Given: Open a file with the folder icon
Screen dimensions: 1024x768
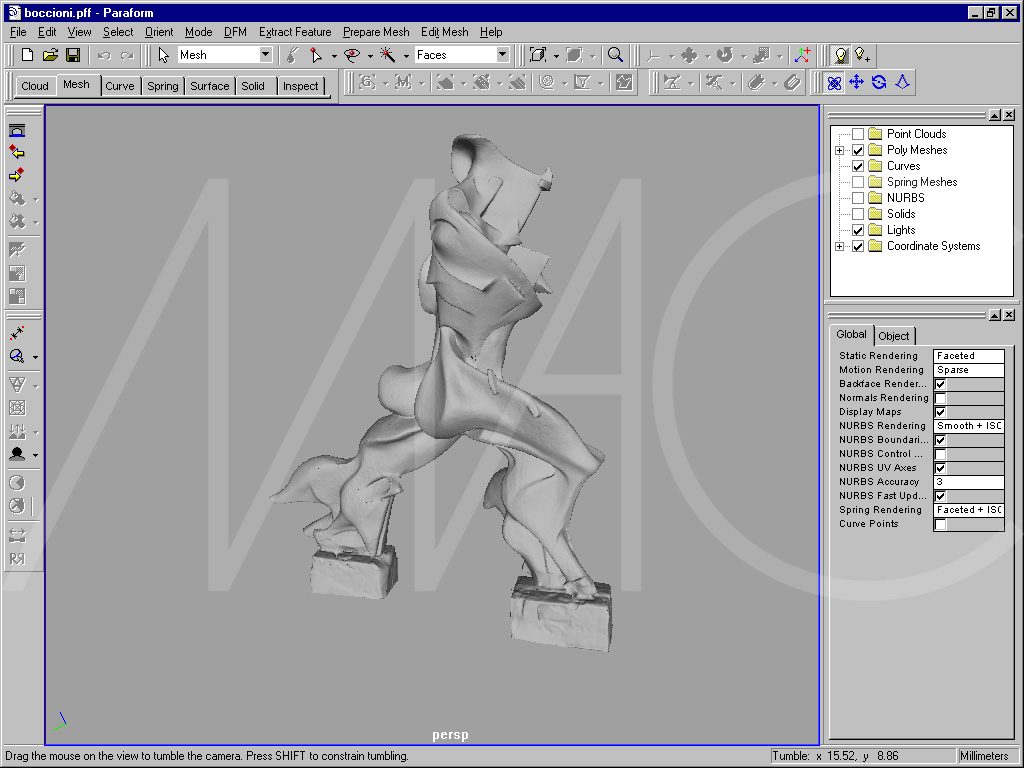Looking at the screenshot, I should (x=50, y=55).
